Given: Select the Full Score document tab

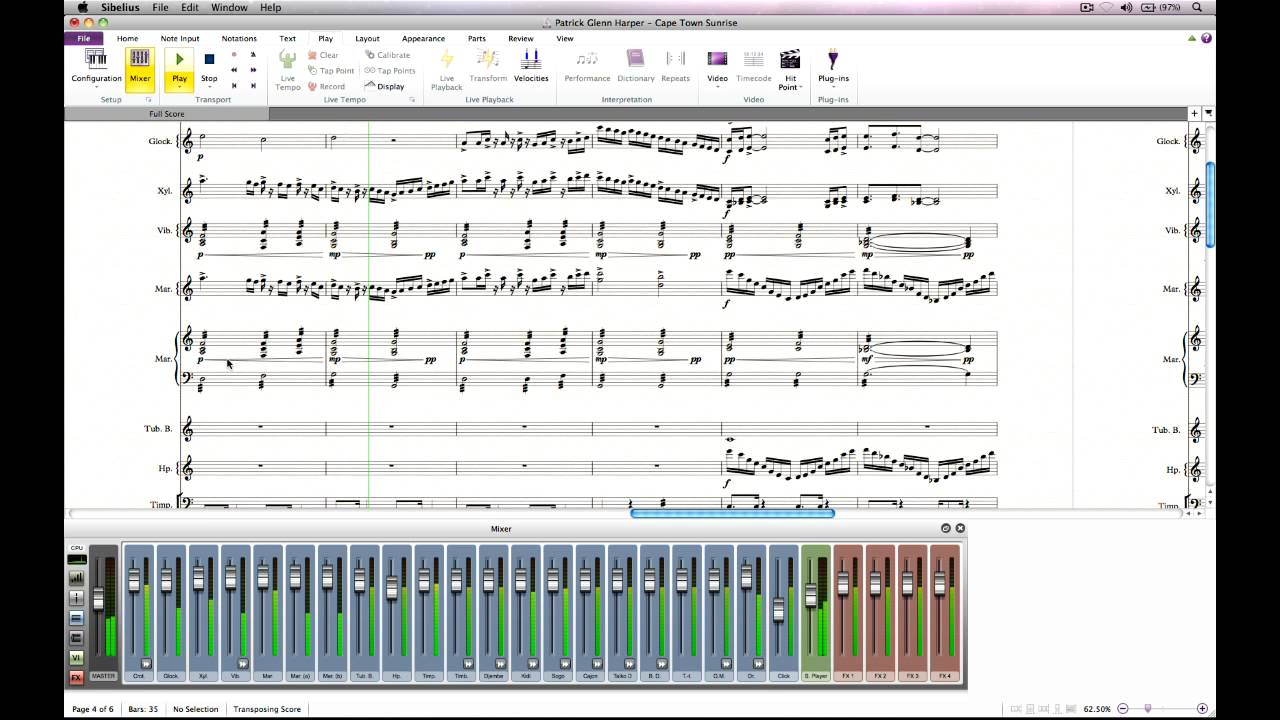Looking at the screenshot, I should point(167,114).
